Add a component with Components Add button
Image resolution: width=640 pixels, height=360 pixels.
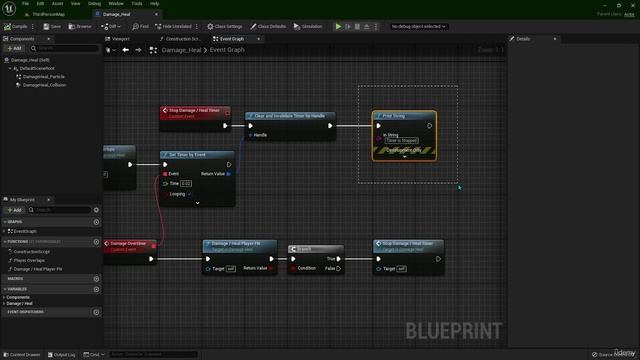(14, 49)
